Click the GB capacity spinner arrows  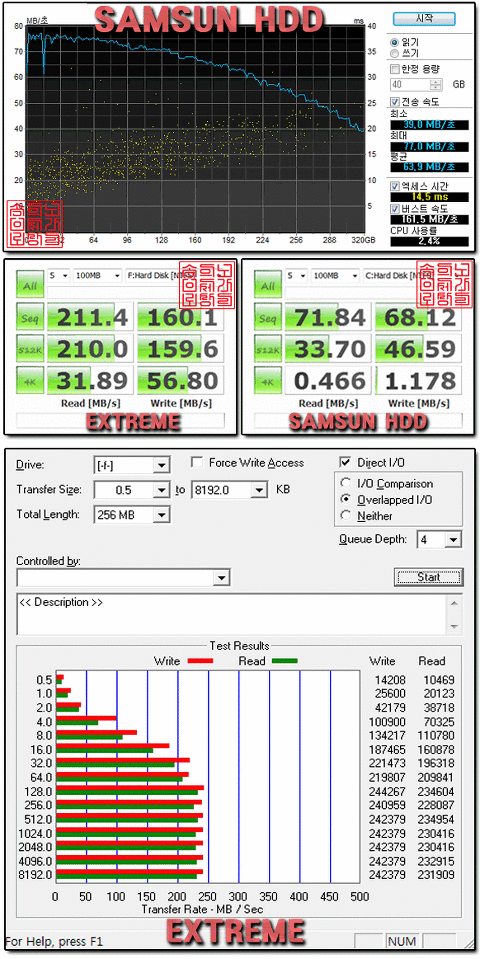[436, 85]
